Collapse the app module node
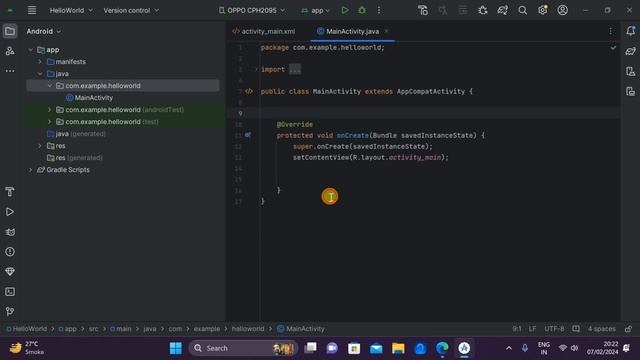 (31, 50)
